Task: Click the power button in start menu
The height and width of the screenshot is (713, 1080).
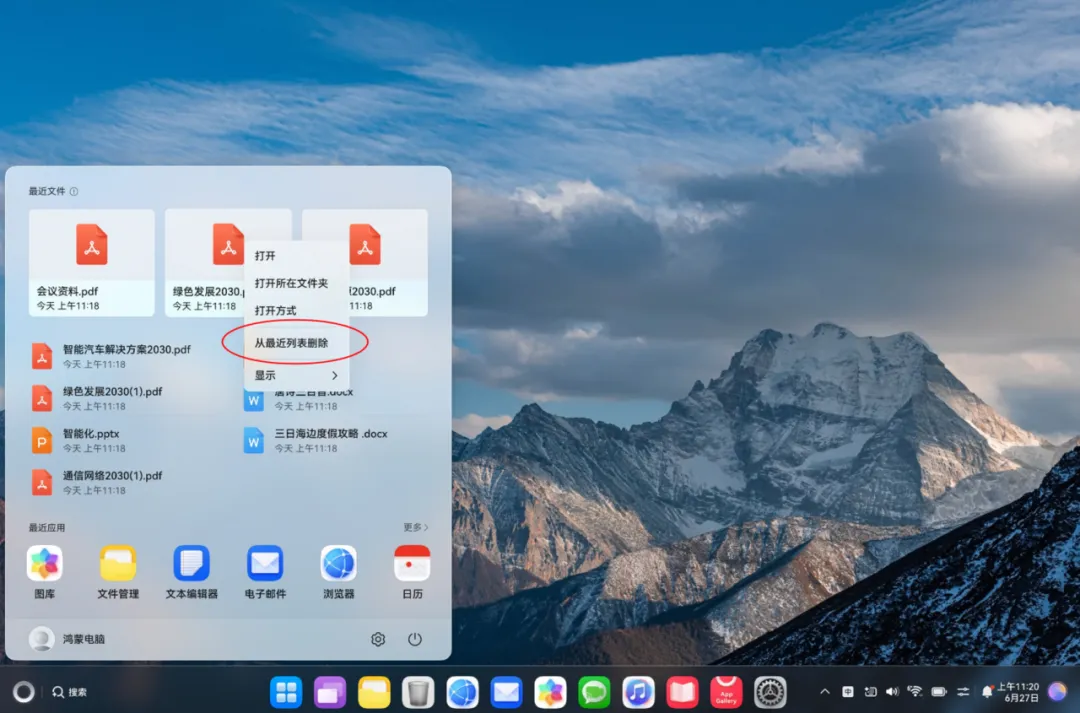Action: pos(415,639)
